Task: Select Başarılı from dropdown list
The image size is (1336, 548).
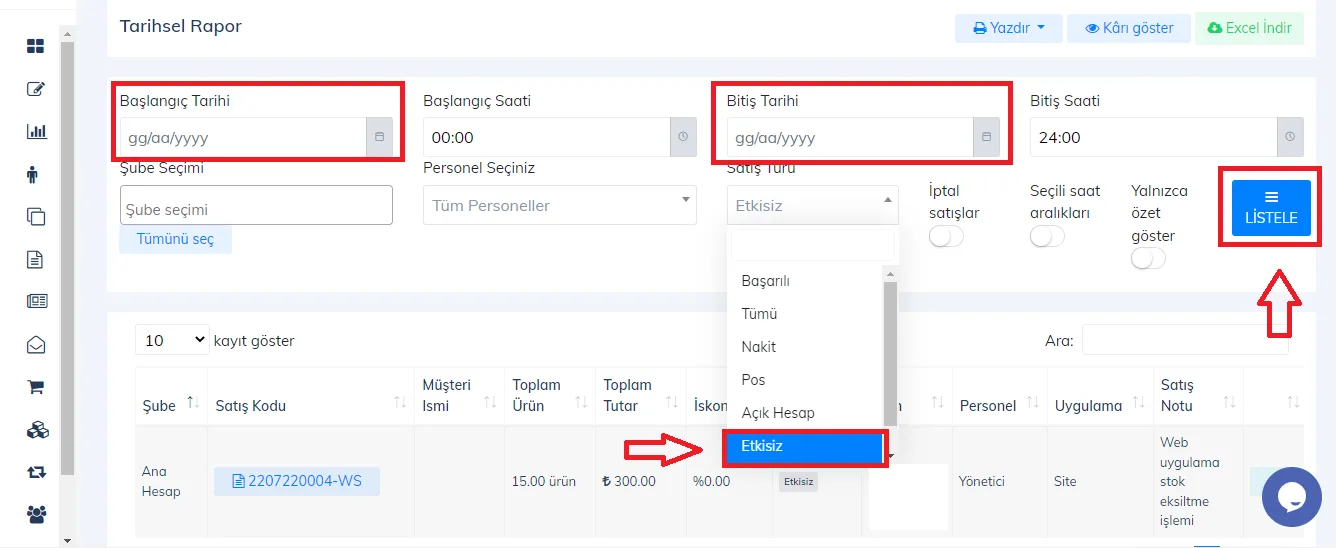Action: pyautogui.click(x=805, y=281)
